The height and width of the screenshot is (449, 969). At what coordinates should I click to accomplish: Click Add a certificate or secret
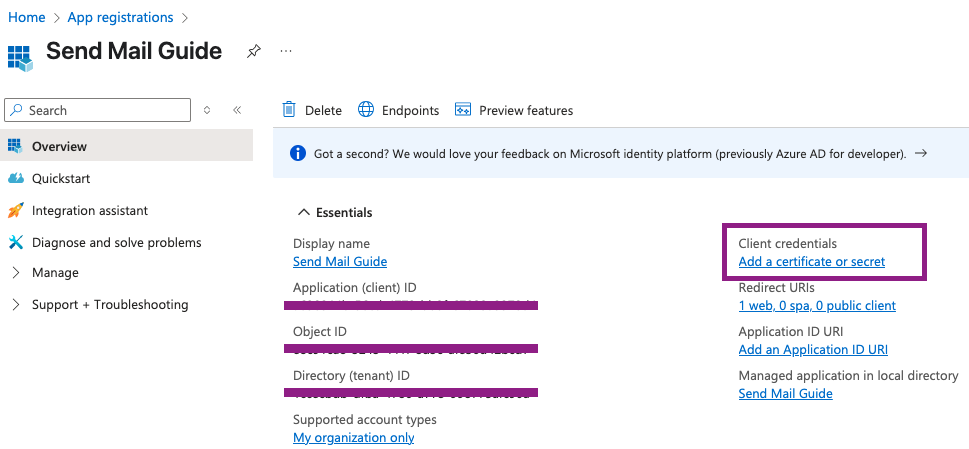pyautogui.click(x=811, y=261)
